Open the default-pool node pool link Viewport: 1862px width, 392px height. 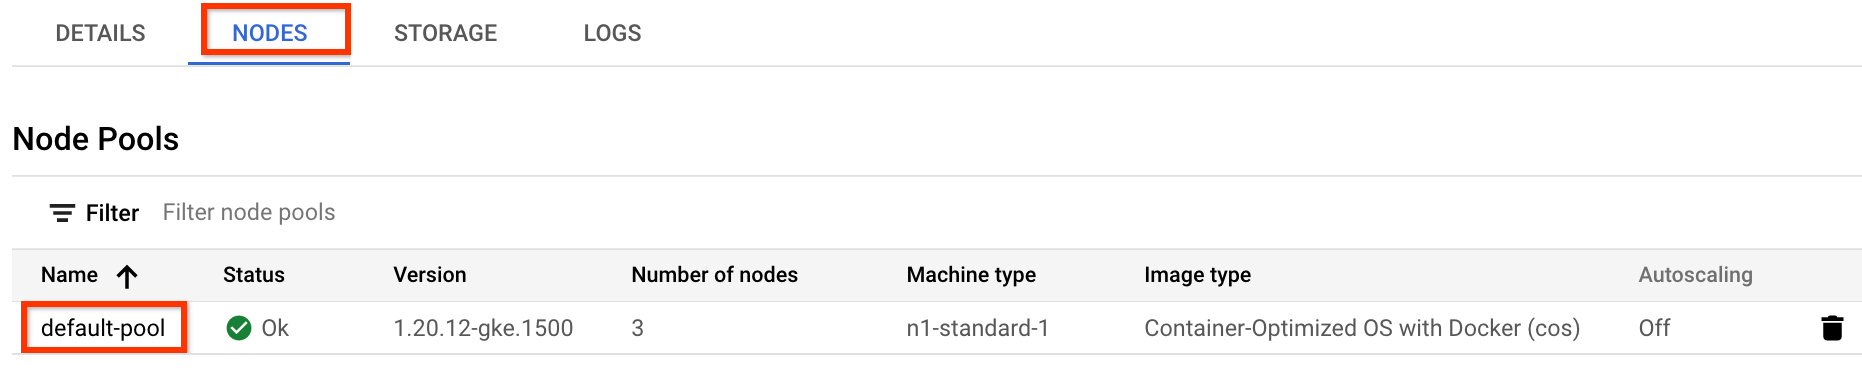[103, 328]
